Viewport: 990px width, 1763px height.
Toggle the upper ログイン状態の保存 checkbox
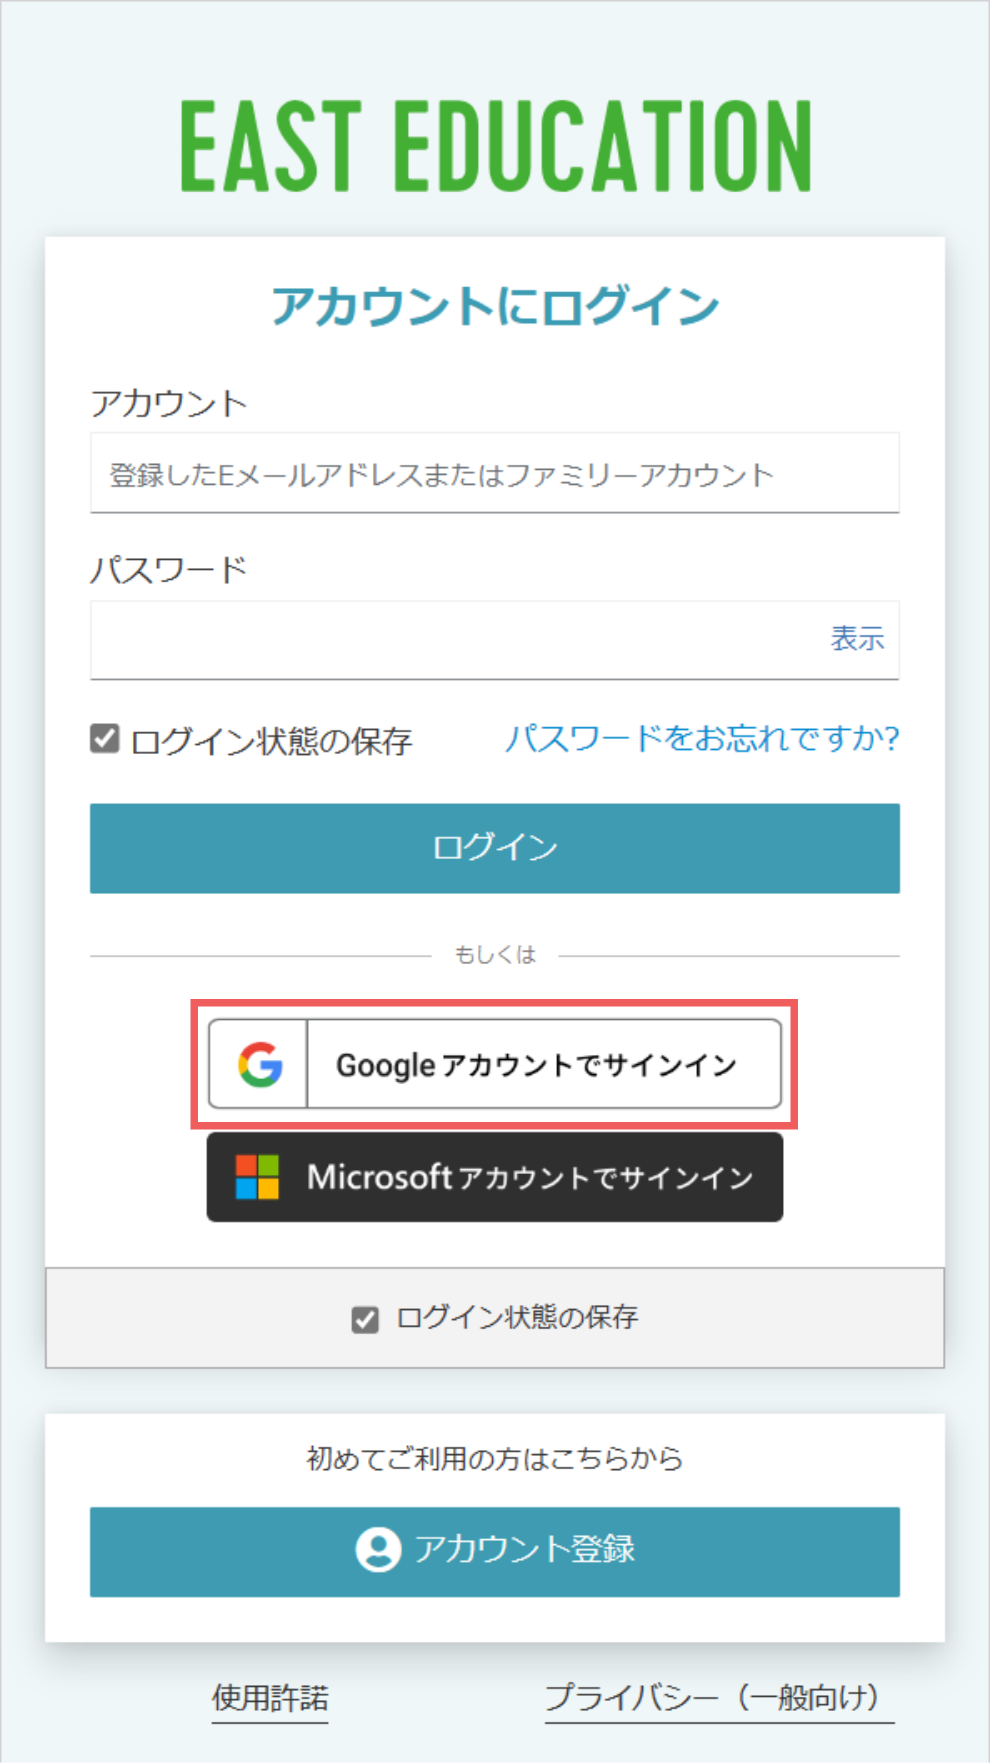pos(105,739)
